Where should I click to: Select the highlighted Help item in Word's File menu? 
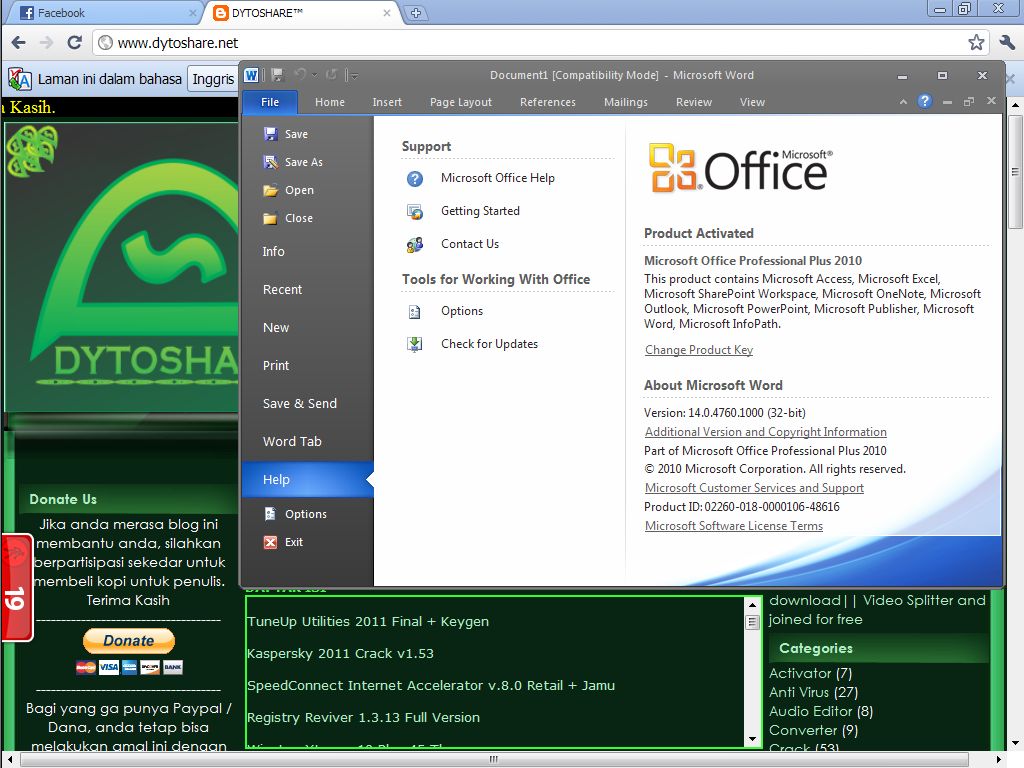pyautogui.click(x=308, y=479)
